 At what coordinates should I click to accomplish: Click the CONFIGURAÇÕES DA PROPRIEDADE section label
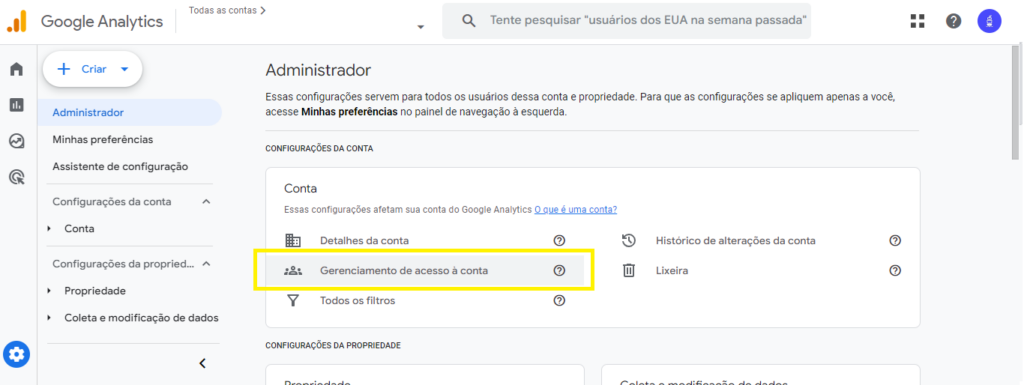333,345
